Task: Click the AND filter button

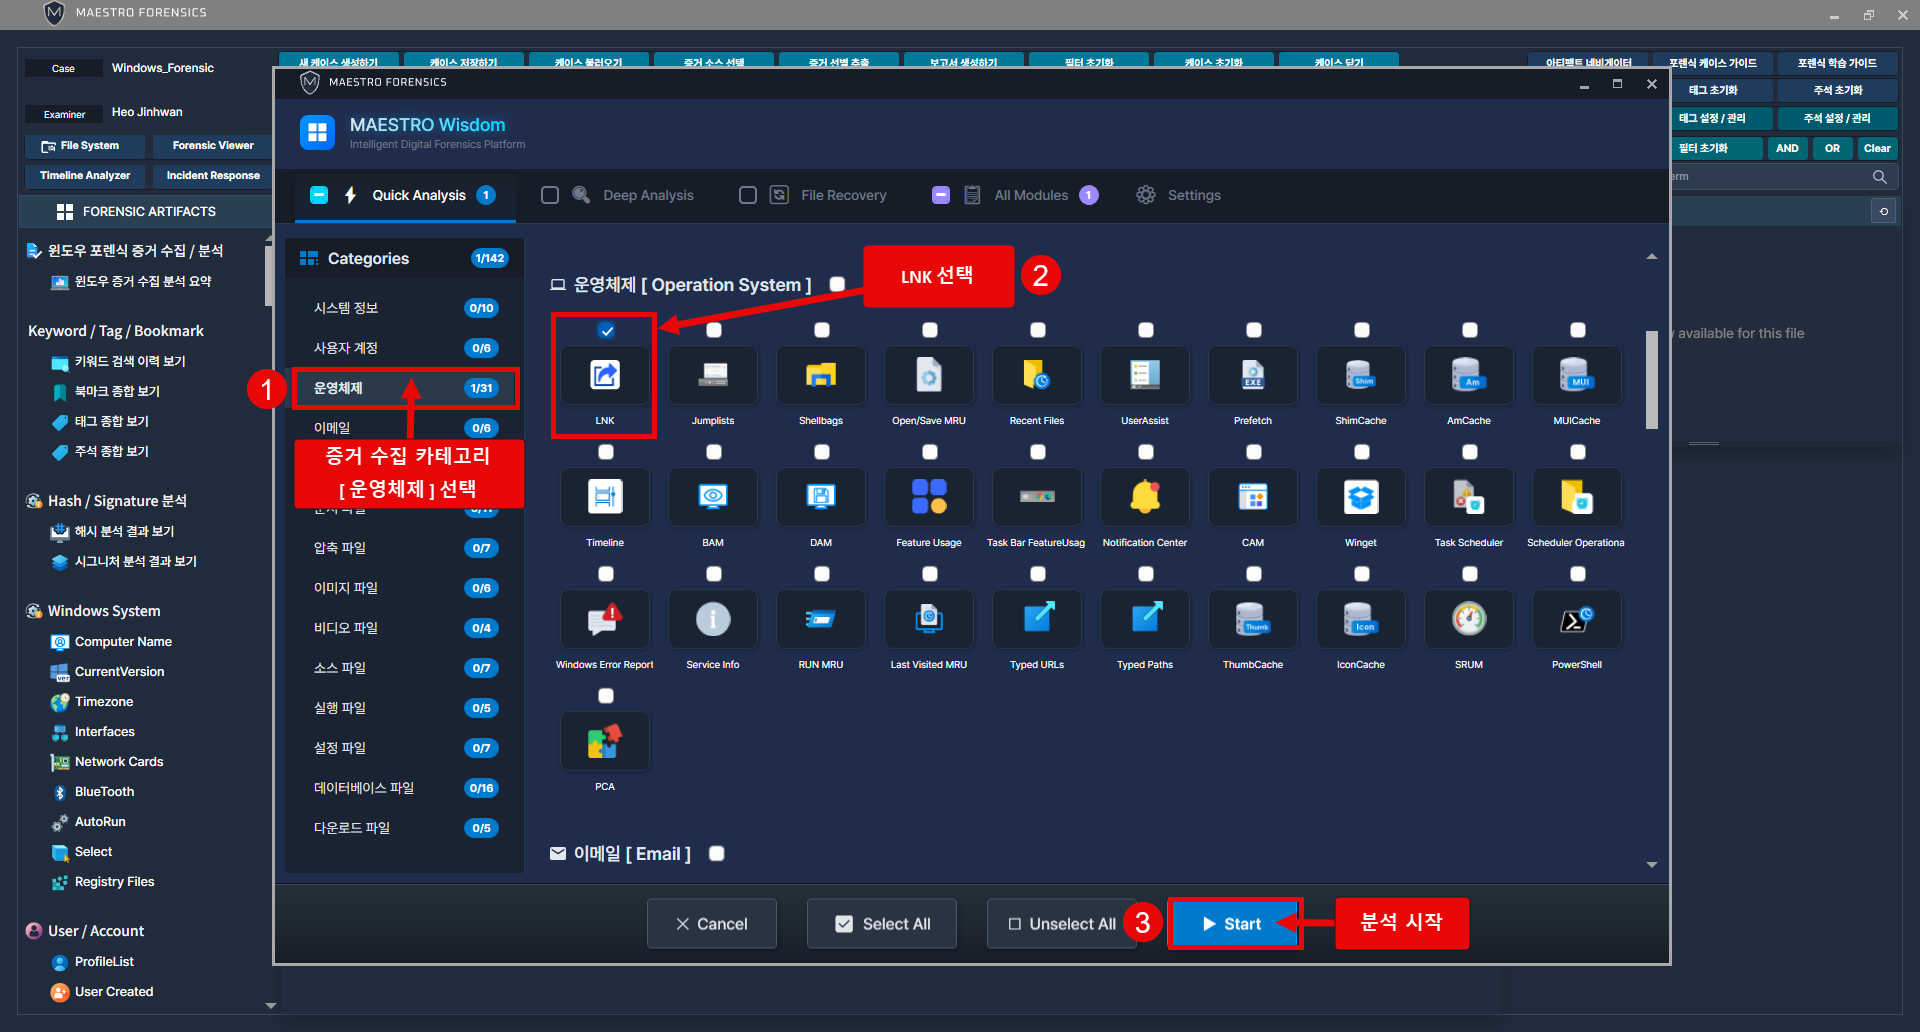Action: 1787,148
